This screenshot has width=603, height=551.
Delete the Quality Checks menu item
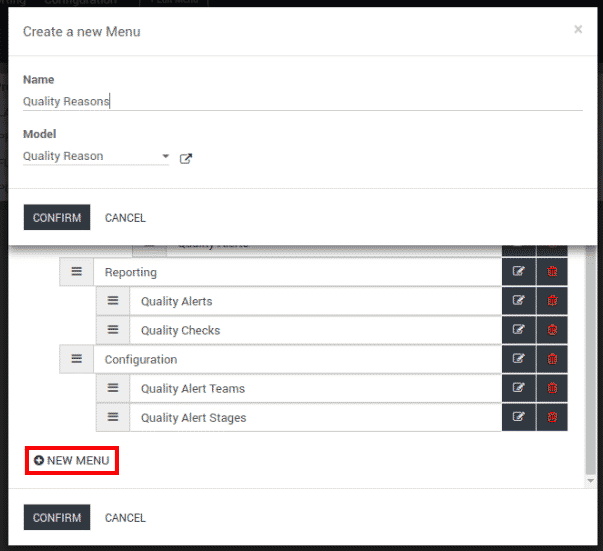pos(551,330)
